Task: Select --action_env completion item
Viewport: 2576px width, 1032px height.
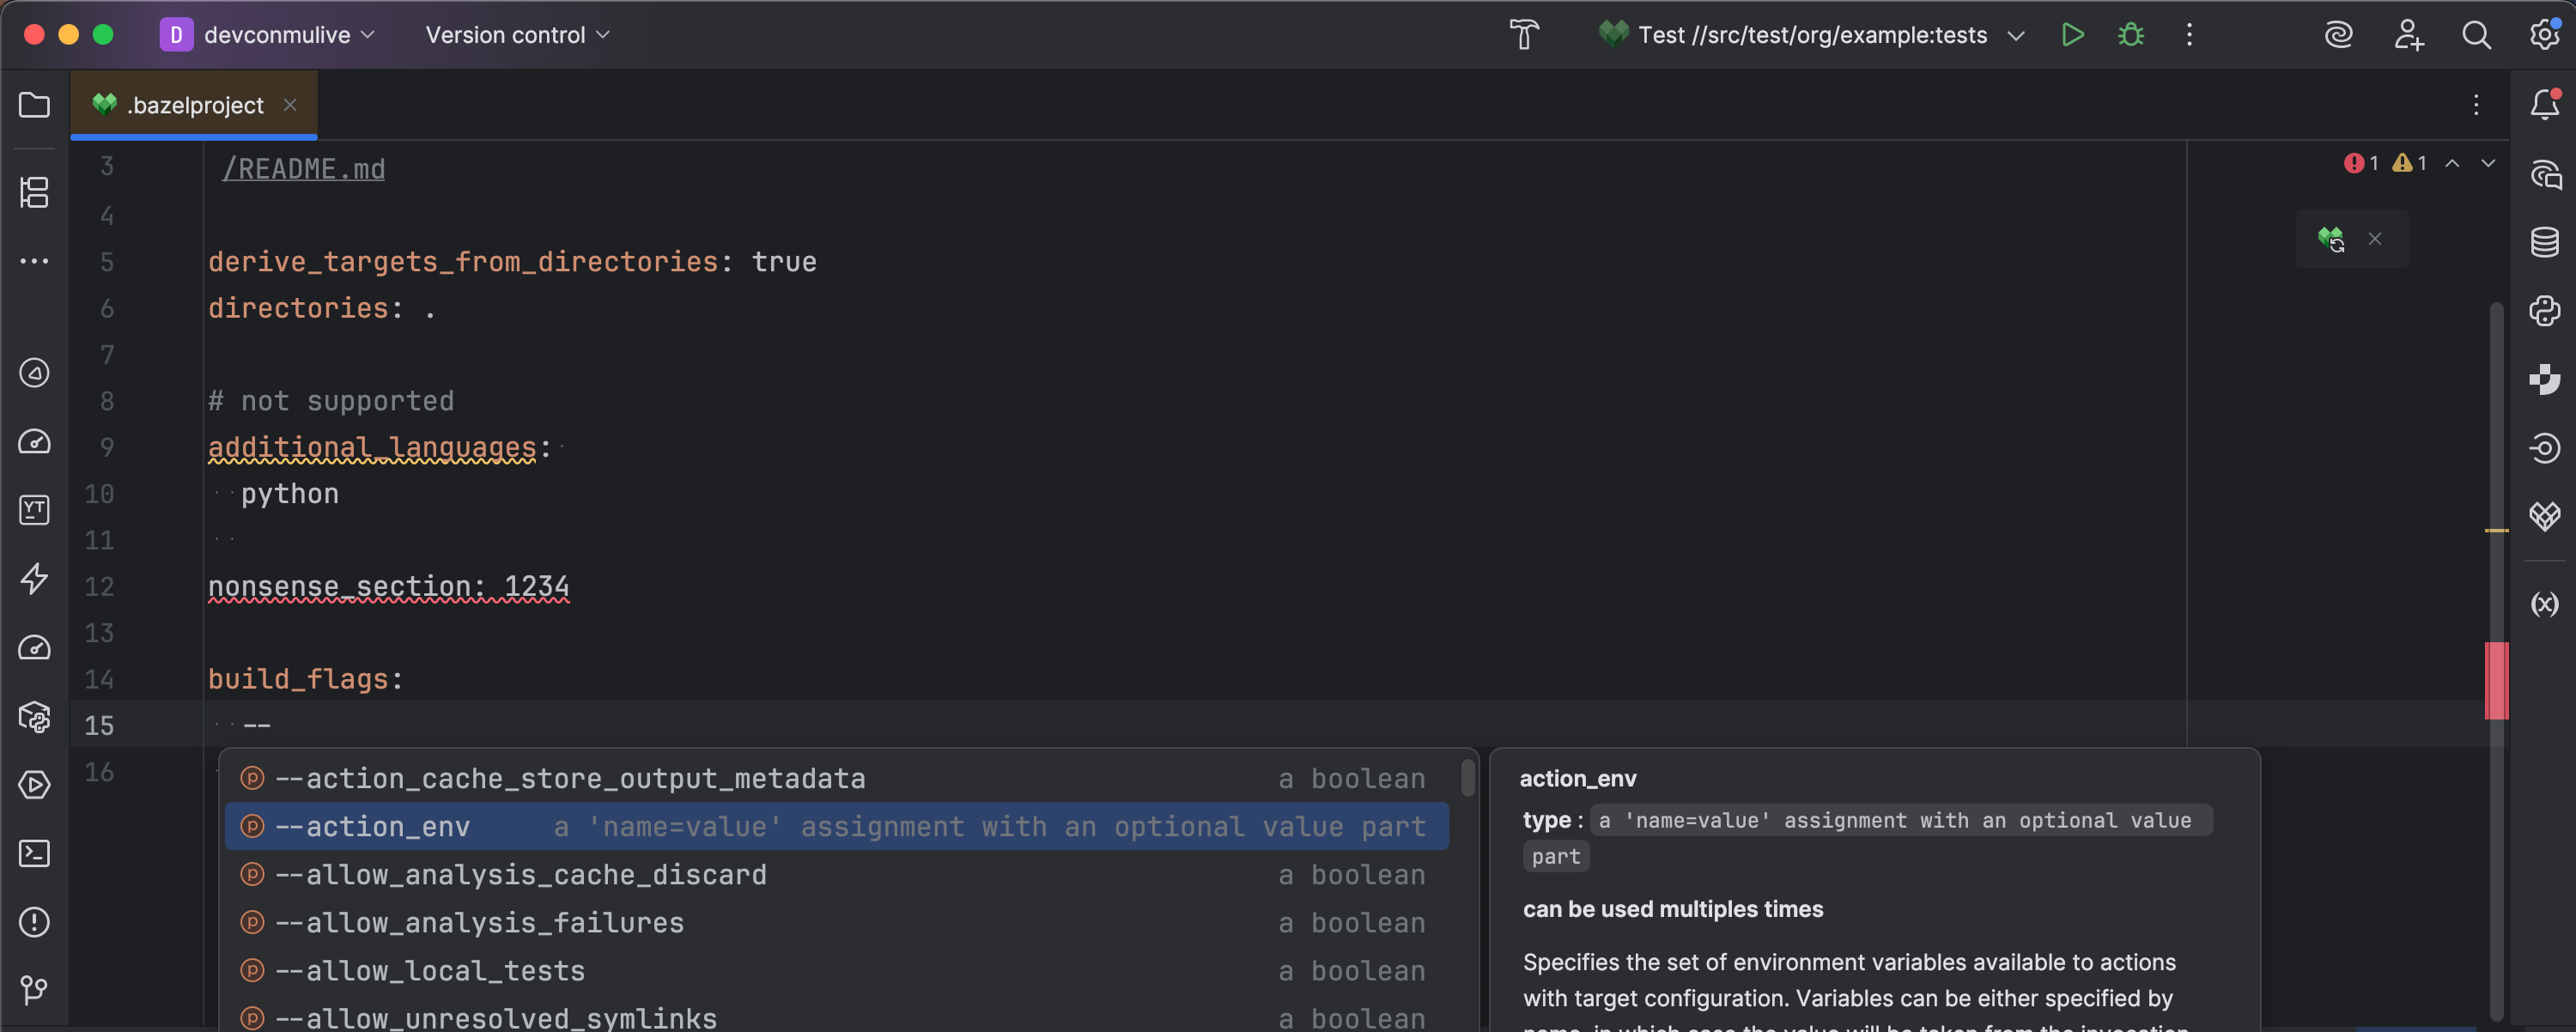Action: coord(837,826)
